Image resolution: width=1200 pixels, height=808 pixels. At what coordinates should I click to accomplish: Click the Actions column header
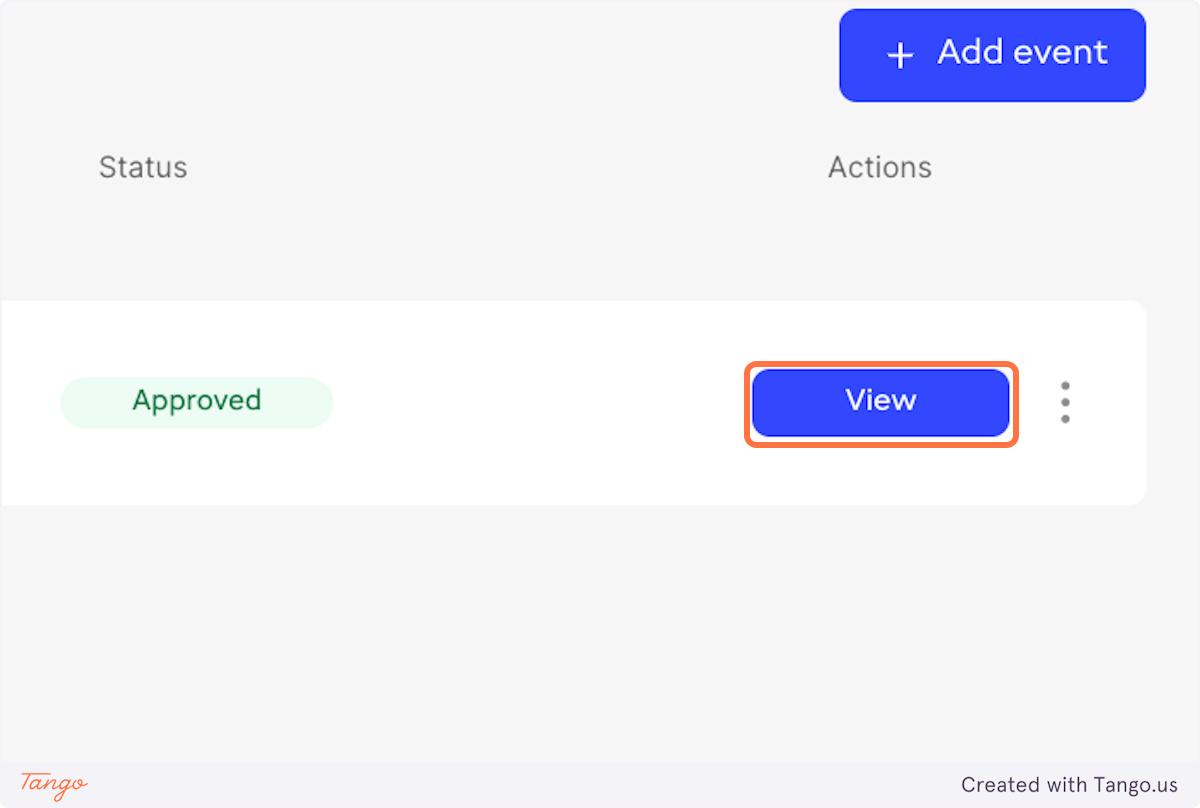[x=879, y=167]
